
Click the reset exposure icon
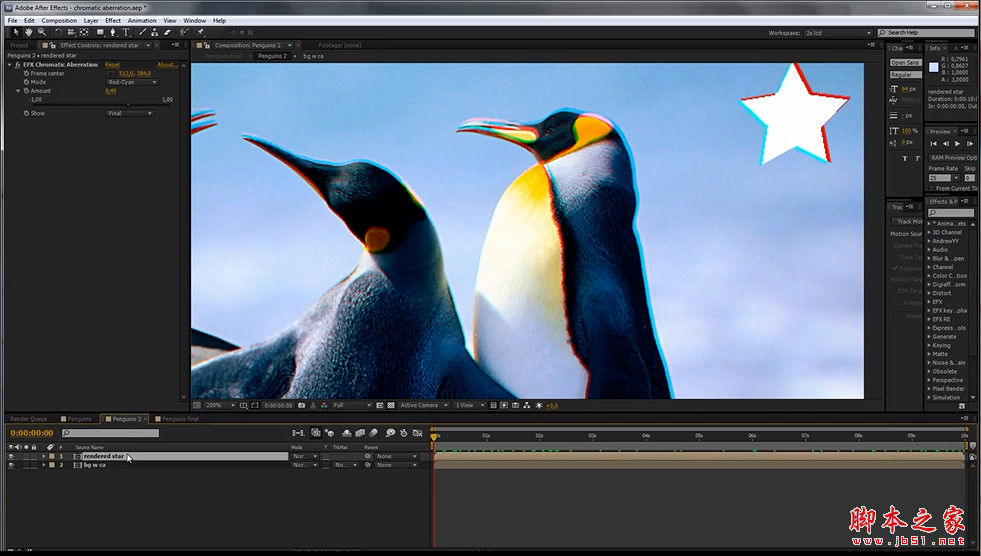click(539, 405)
